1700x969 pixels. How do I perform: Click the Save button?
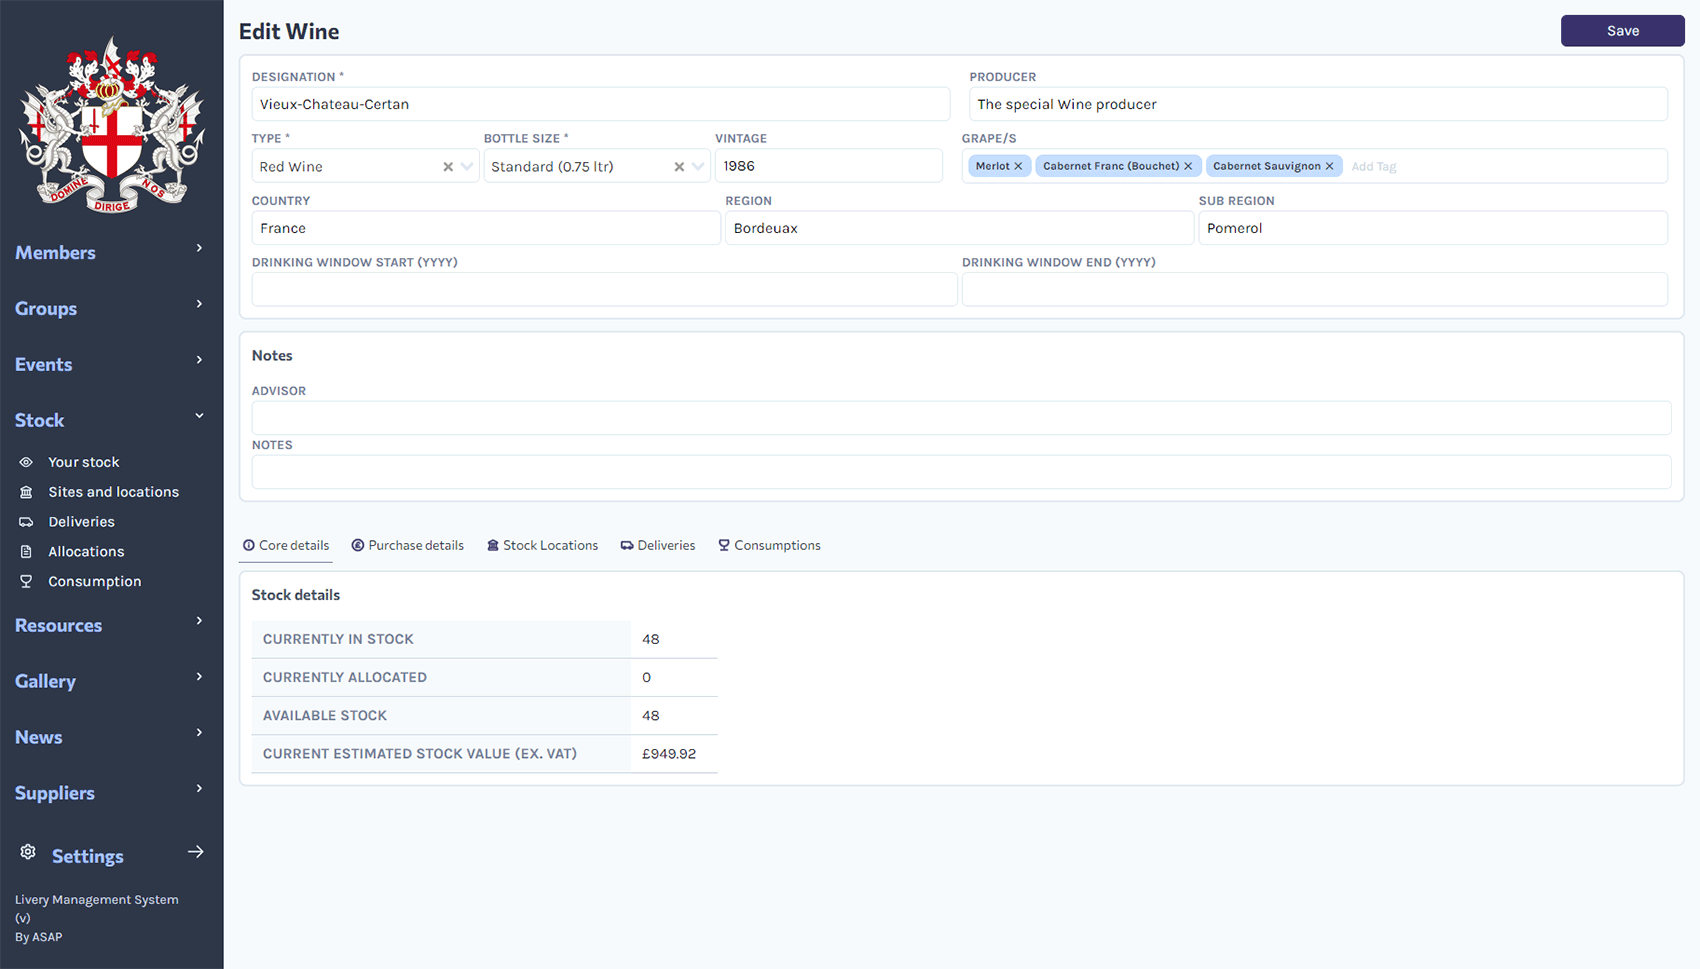(1622, 31)
